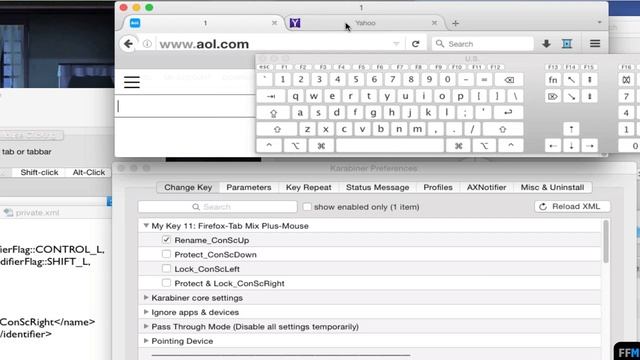Expand Ignore apps & devices
Screen dimensions: 640x360
[146, 312]
